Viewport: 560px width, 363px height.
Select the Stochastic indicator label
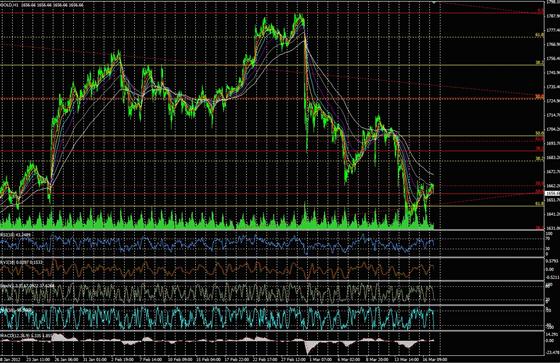(27, 286)
